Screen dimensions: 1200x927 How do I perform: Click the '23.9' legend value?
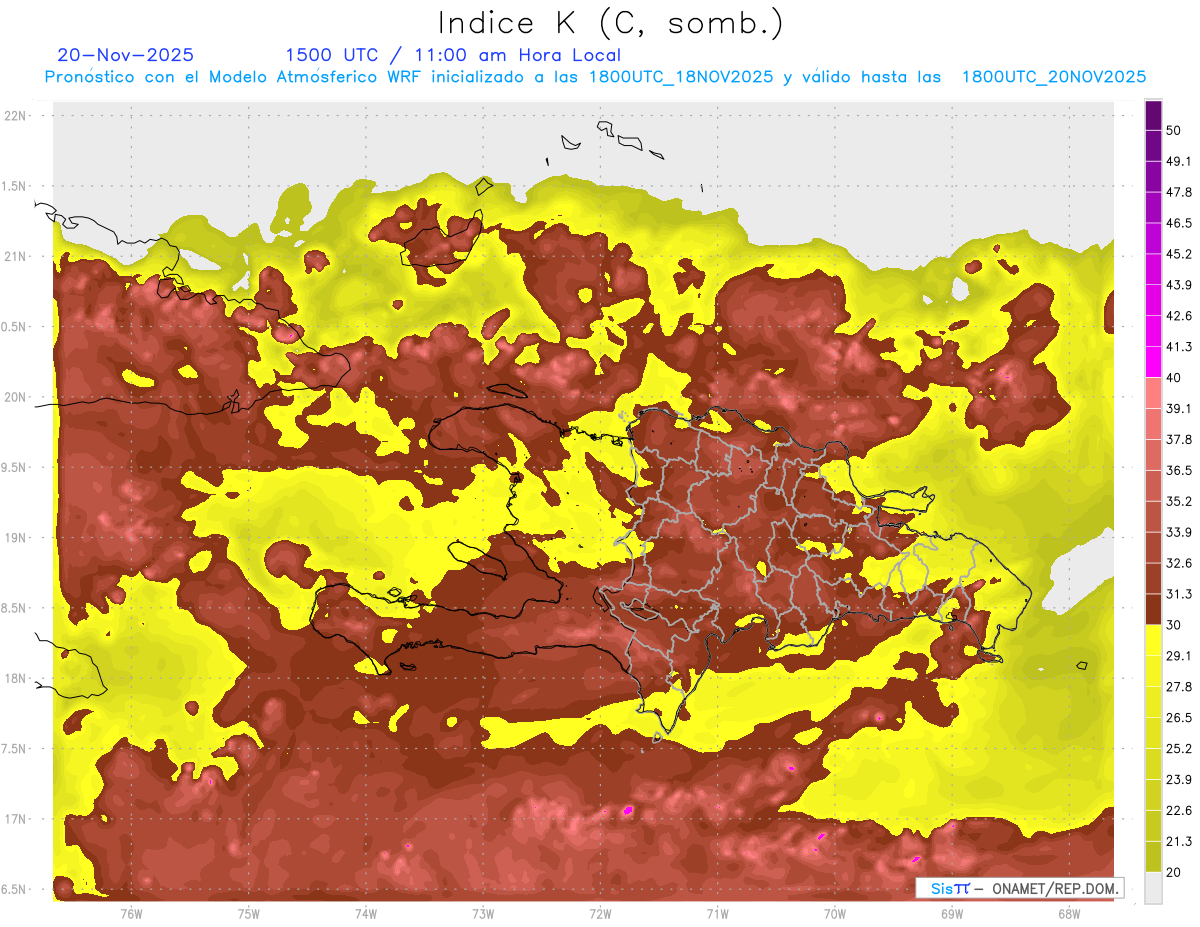[x=1179, y=780]
